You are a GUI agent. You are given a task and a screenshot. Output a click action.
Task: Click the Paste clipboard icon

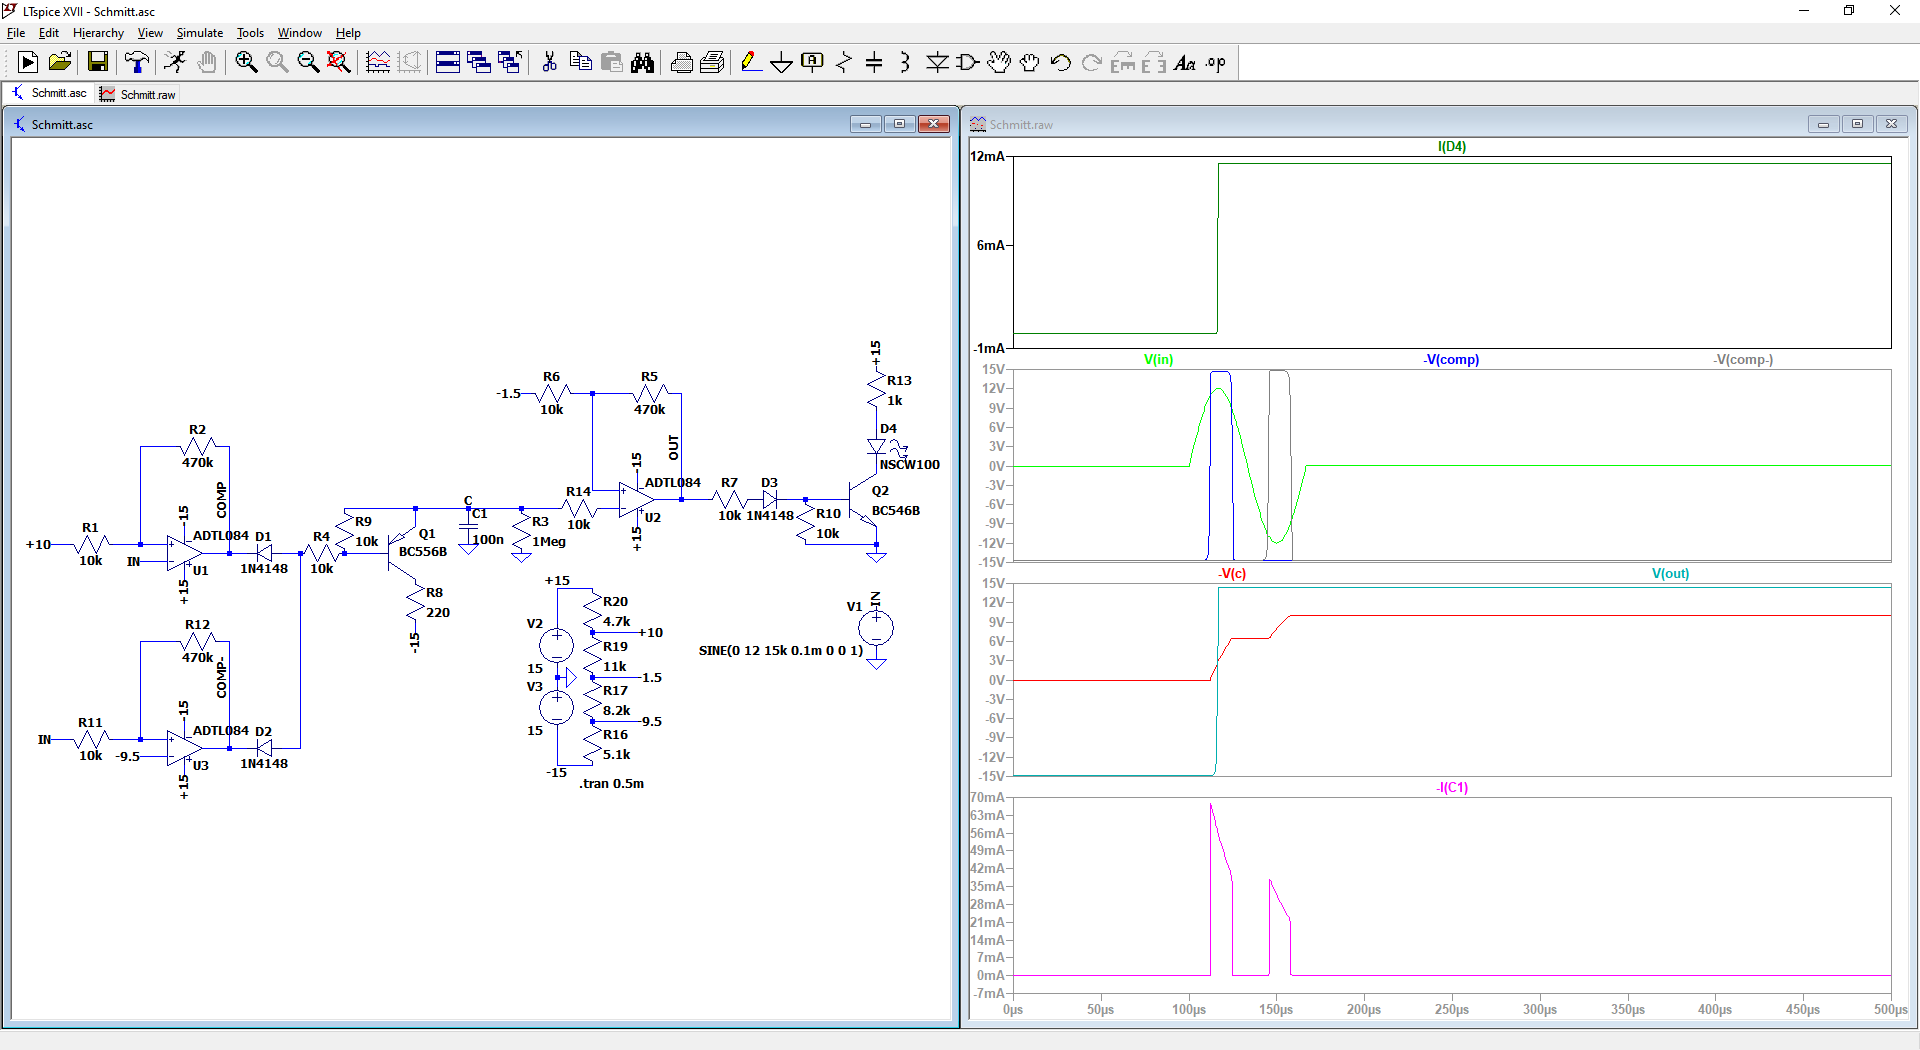(x=612, y=63)
